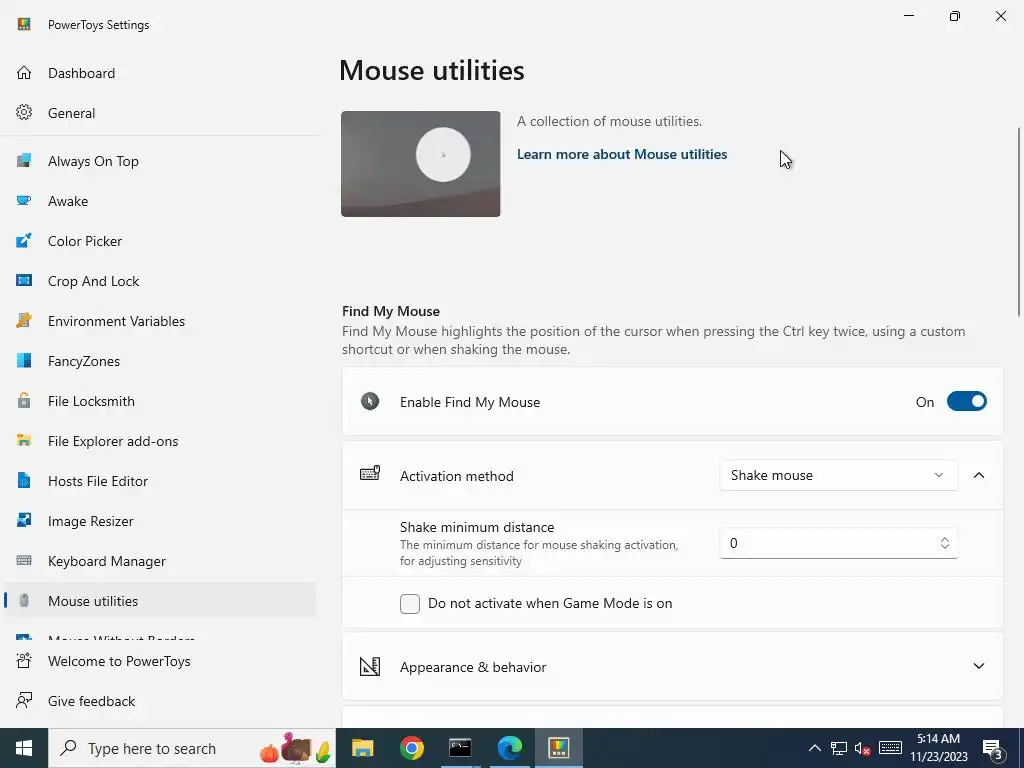Click the Mouse utilities preview image

coord(421,164)
